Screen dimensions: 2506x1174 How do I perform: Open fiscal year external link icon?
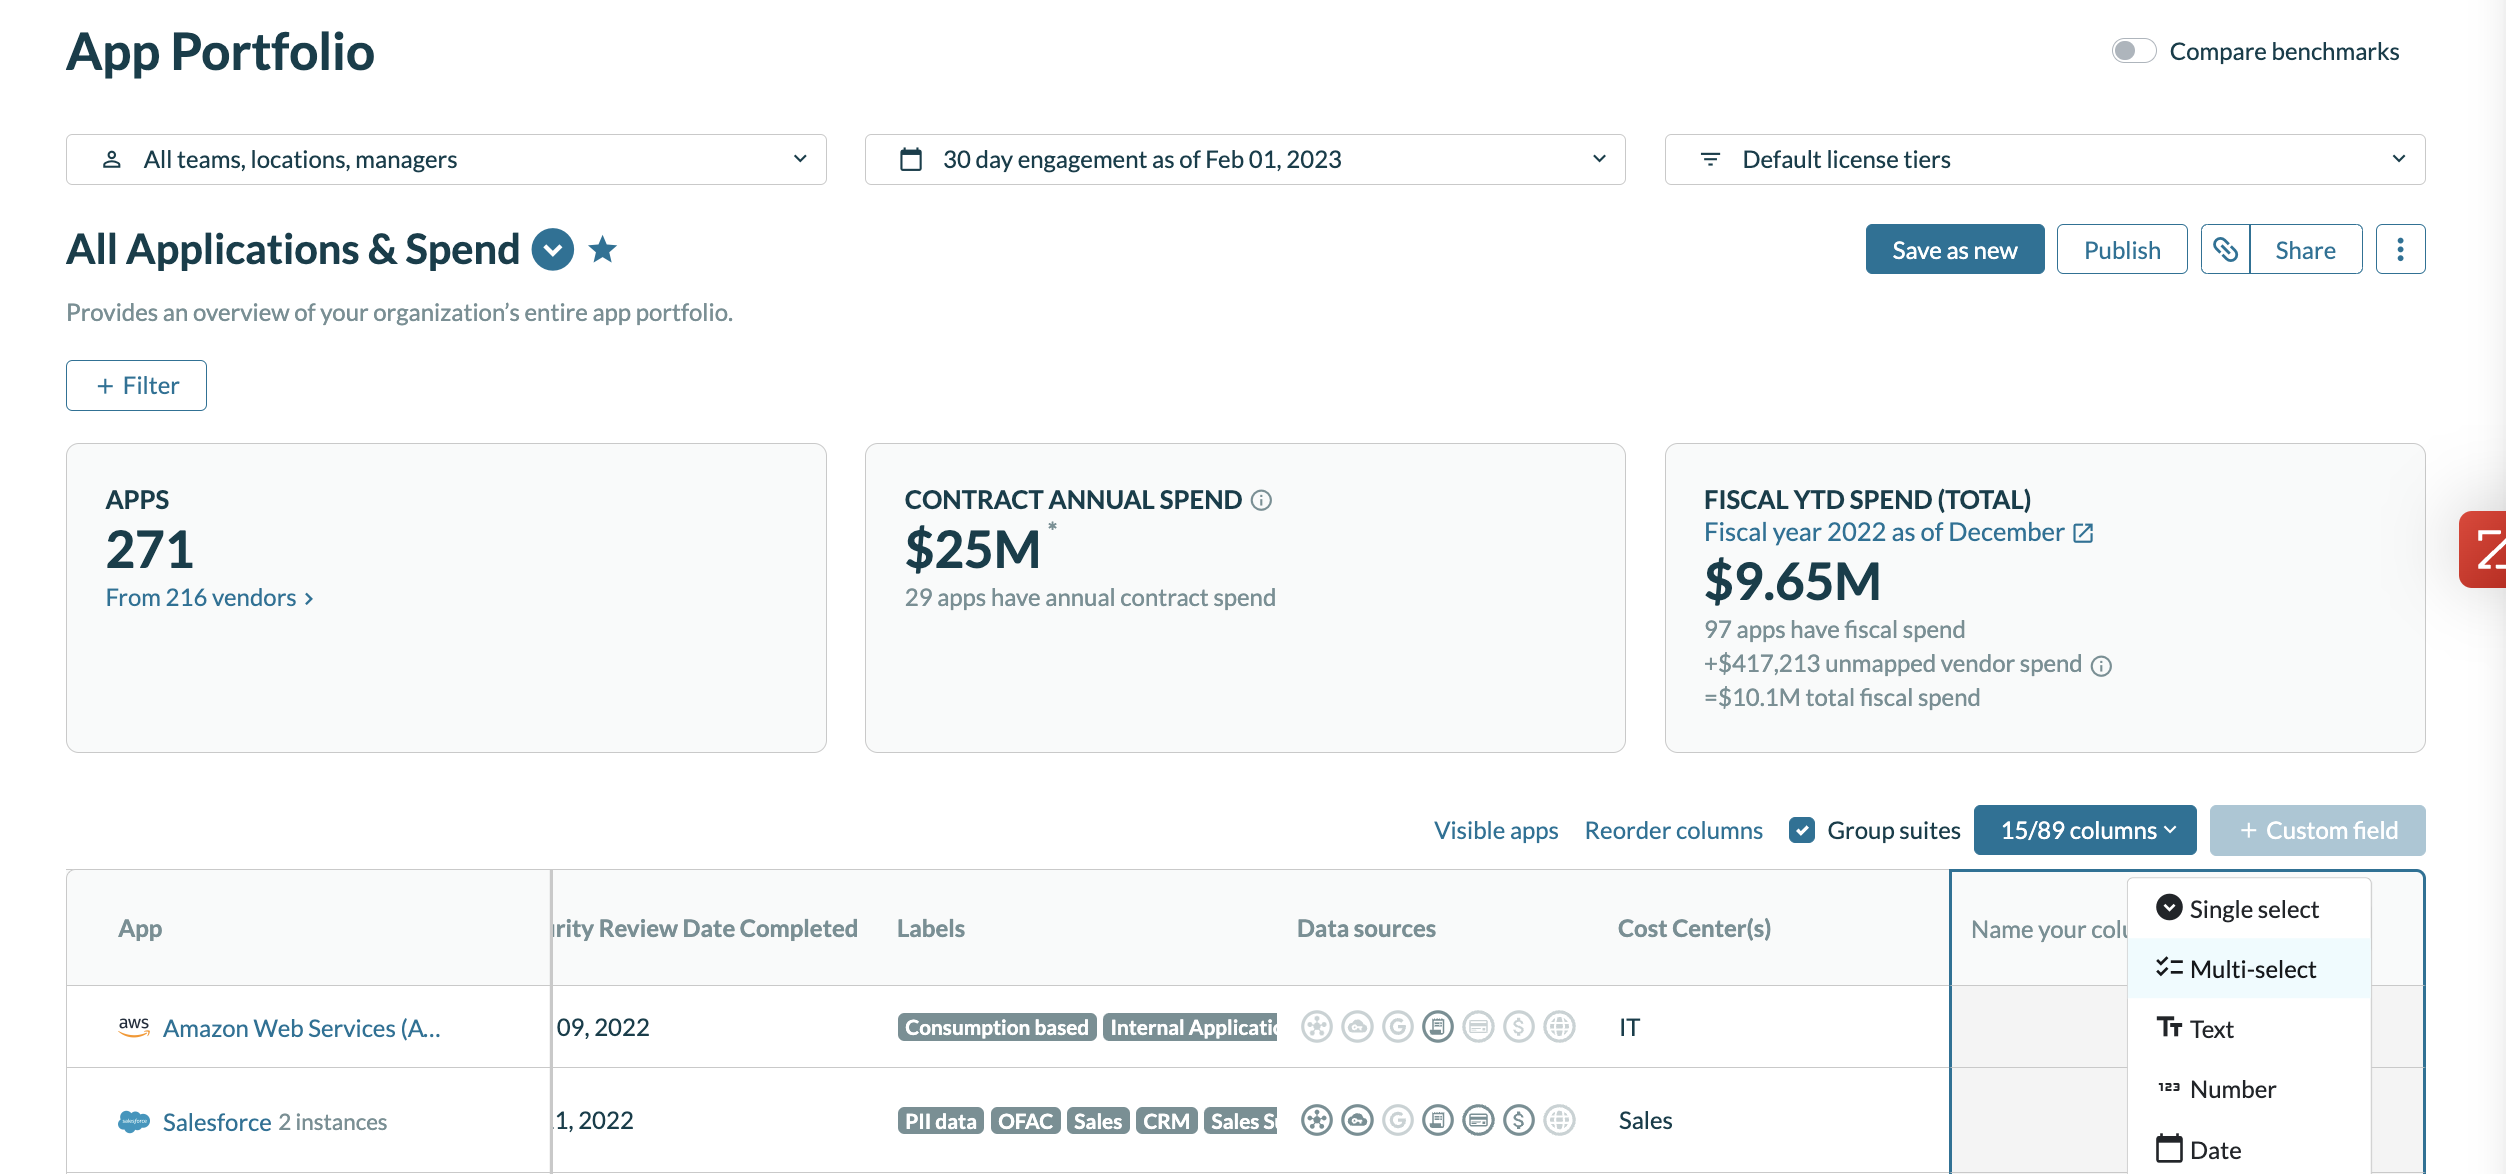pyautogui.click(x=2083, y=533)
